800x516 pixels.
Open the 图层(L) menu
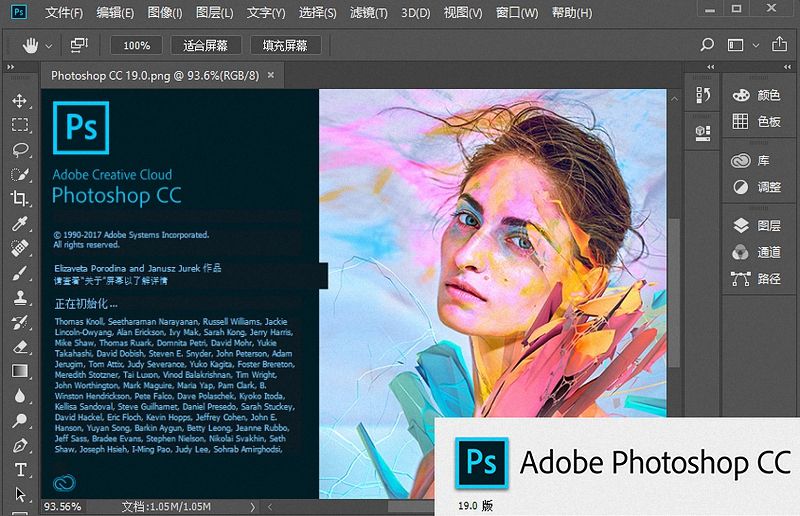click(215, 12)
